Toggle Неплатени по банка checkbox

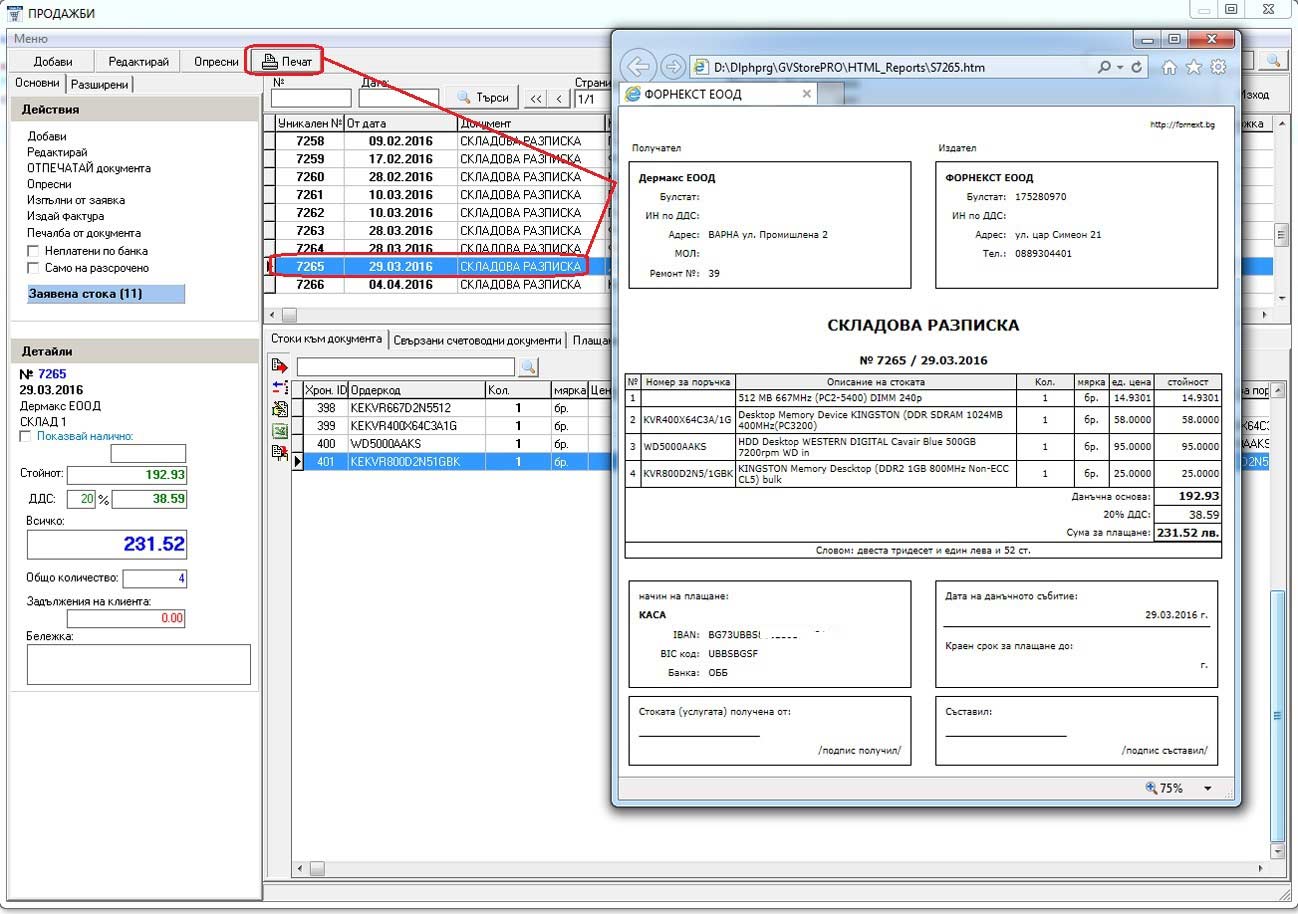click(x=34, y=251)
